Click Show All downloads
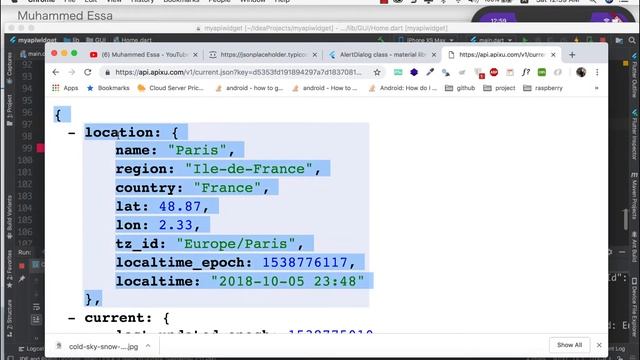The width and height of the screenshot is (640, 360). point(569,345)
